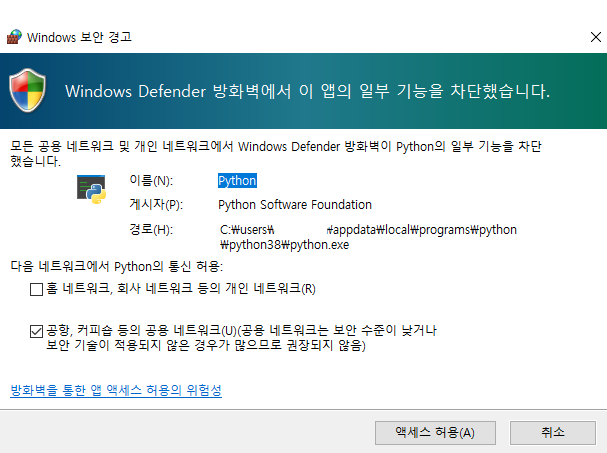Screen dimensions: 607x453
Task: Click the description about blocked Python features
Action: (x=276, y=154)
